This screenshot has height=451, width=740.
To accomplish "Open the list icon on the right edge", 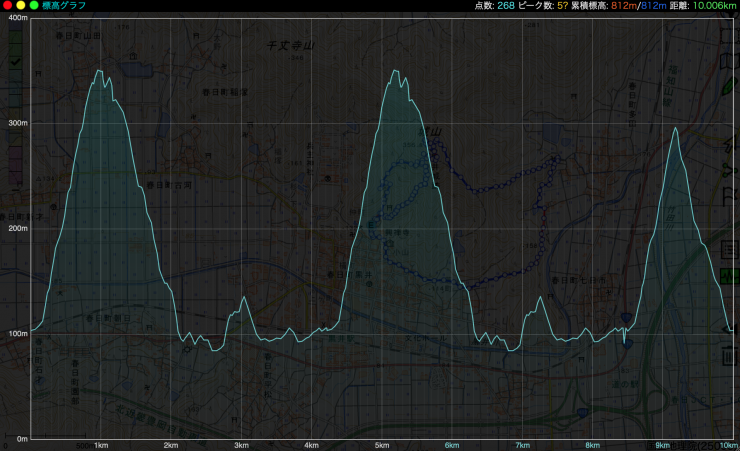I will click(x=731, y=249).
